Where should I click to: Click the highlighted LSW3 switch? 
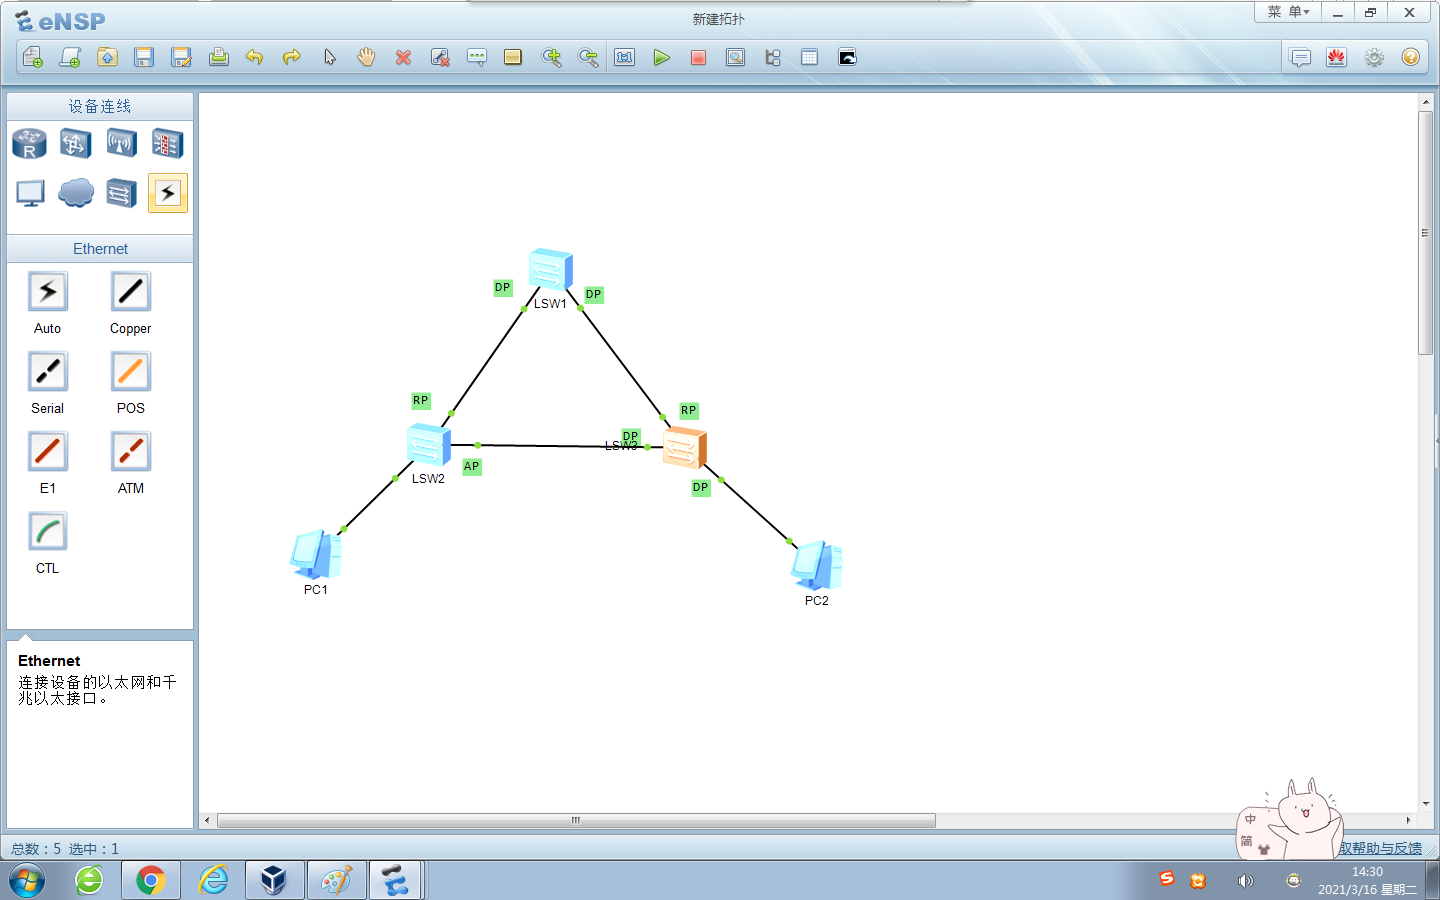pos(685,447)
